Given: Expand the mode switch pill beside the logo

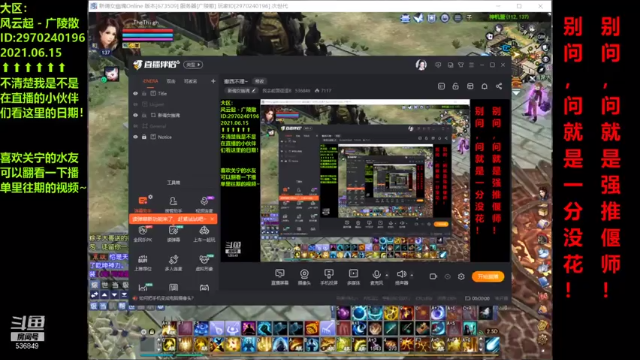Looking at the screenshot, I should click(x=193, y=64).
